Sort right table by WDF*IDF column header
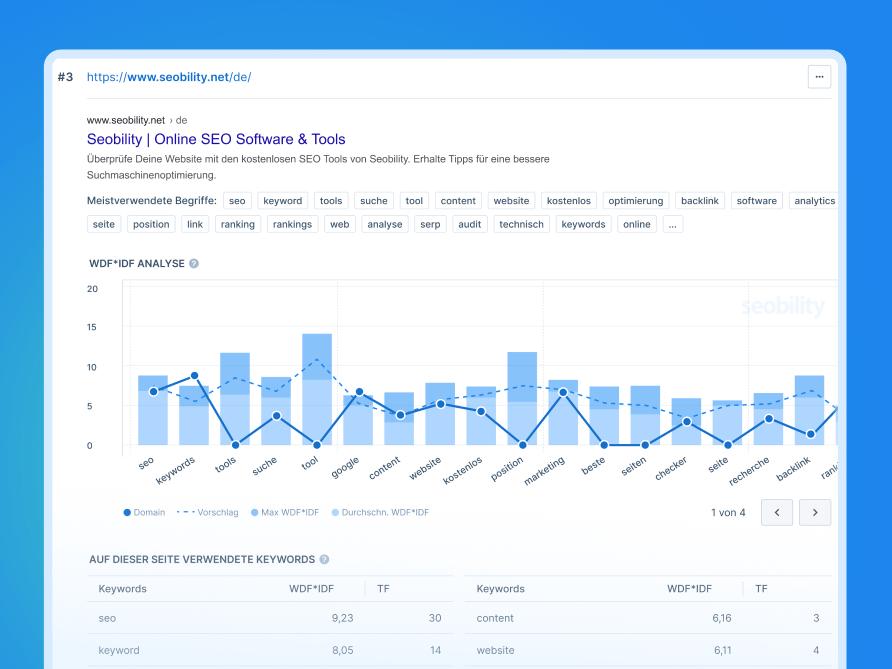This screenshot has height=669, width=892. pyautogui.click(x=689, y=589)
